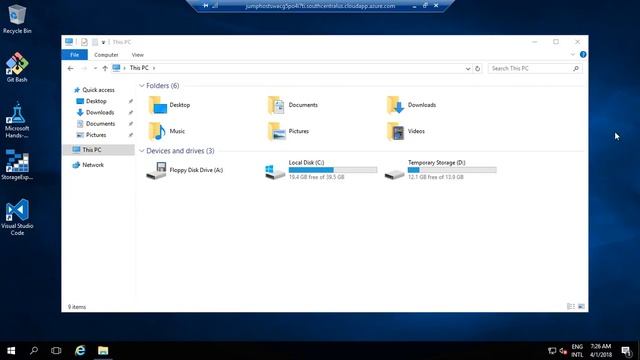Open the Music folder
The height and width of the screenshot is (360, 640).
[x=167, y=131]
